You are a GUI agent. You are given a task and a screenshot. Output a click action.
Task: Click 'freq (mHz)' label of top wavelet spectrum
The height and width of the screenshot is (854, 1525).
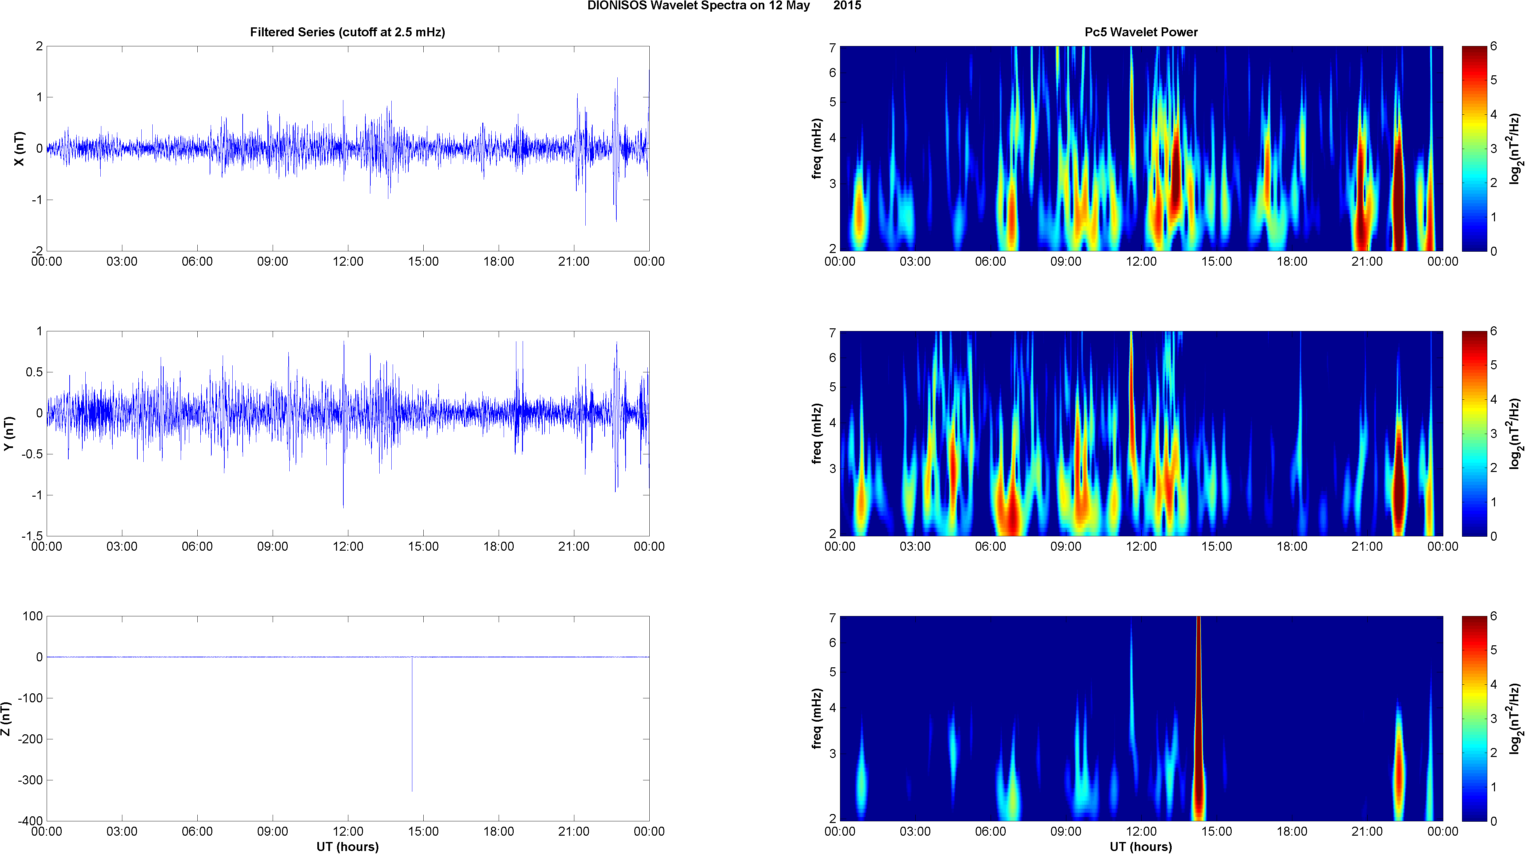tap(818, 148)
